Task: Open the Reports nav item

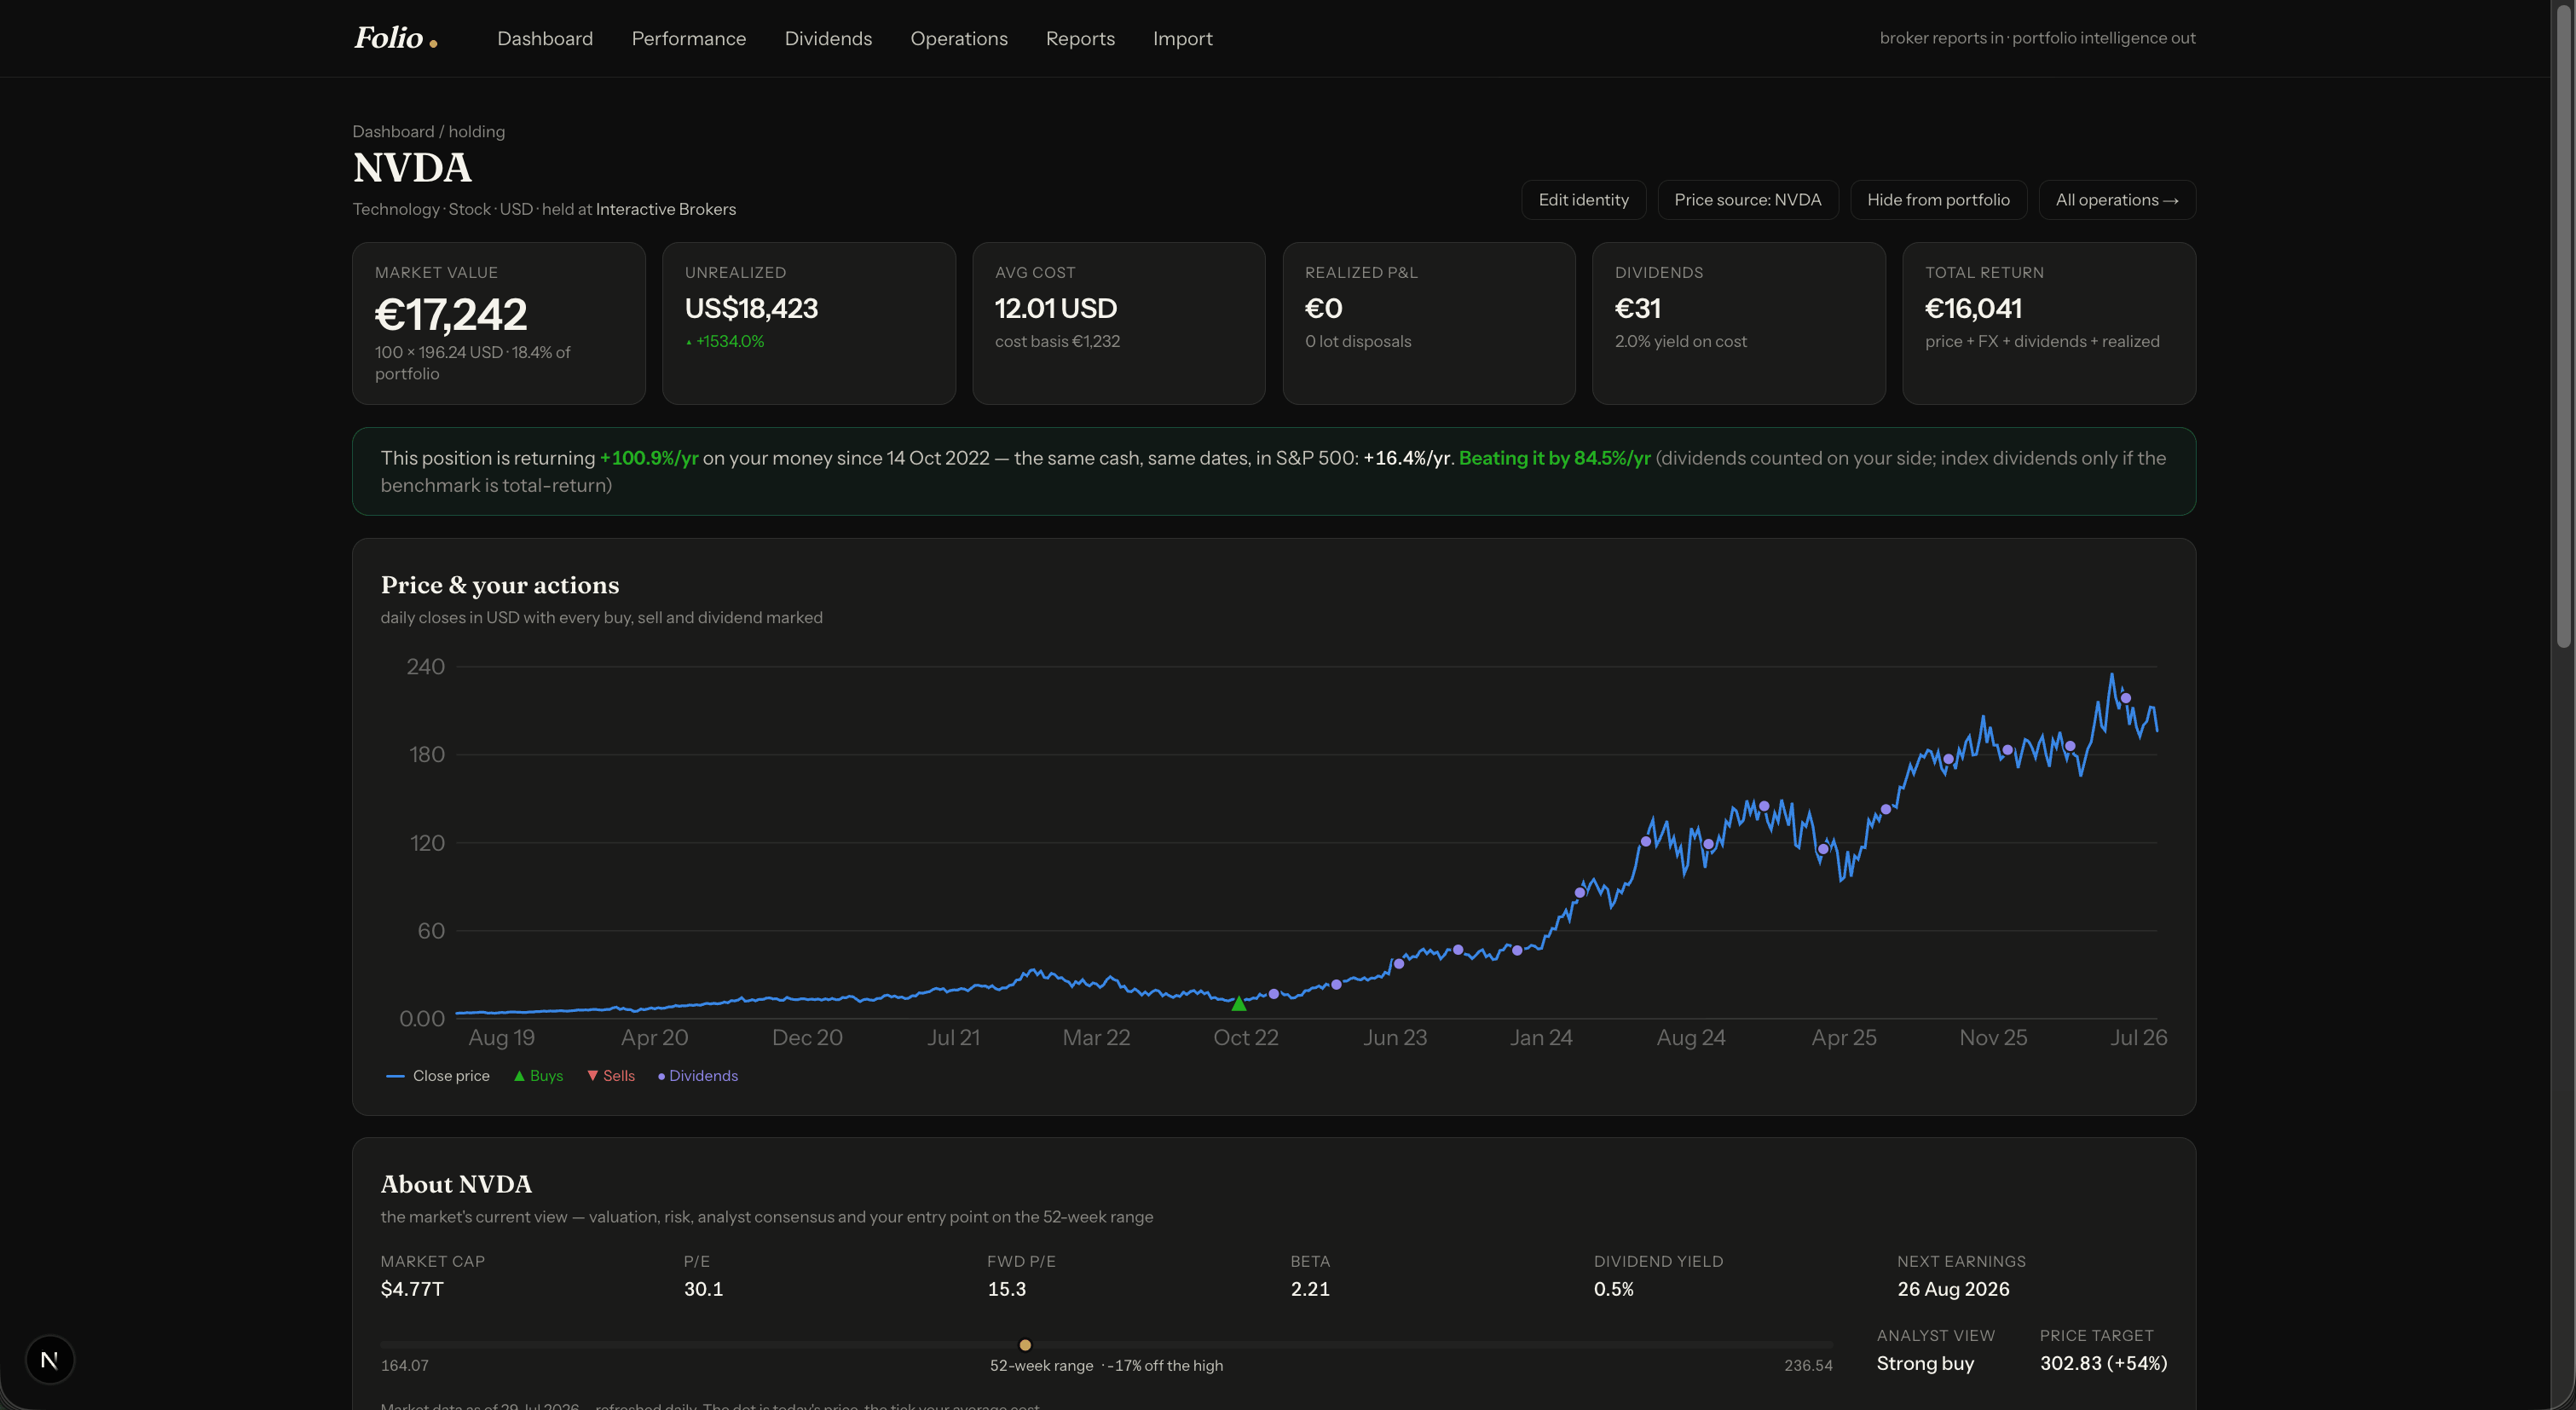Action: point(1080,38)
